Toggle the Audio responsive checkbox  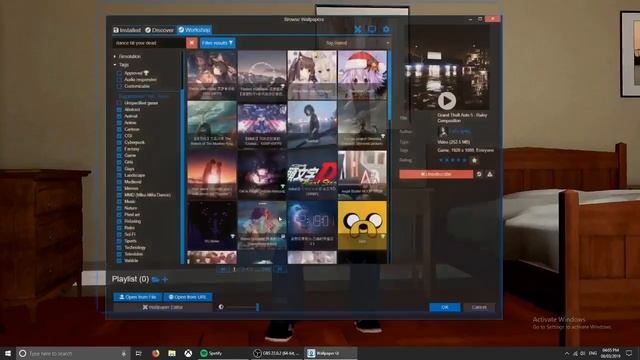(120, 80)
